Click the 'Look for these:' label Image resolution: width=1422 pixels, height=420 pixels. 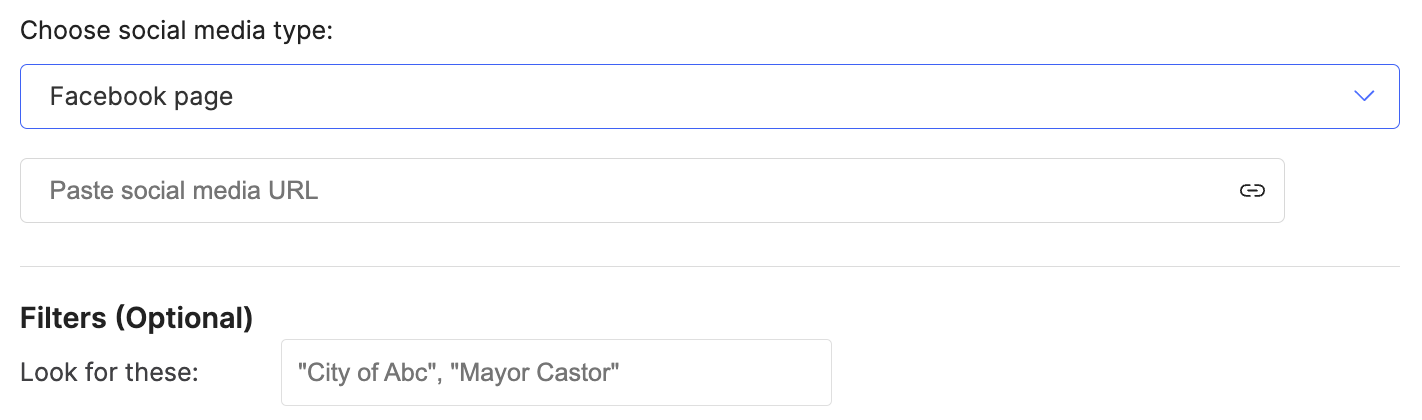point(110,373)
